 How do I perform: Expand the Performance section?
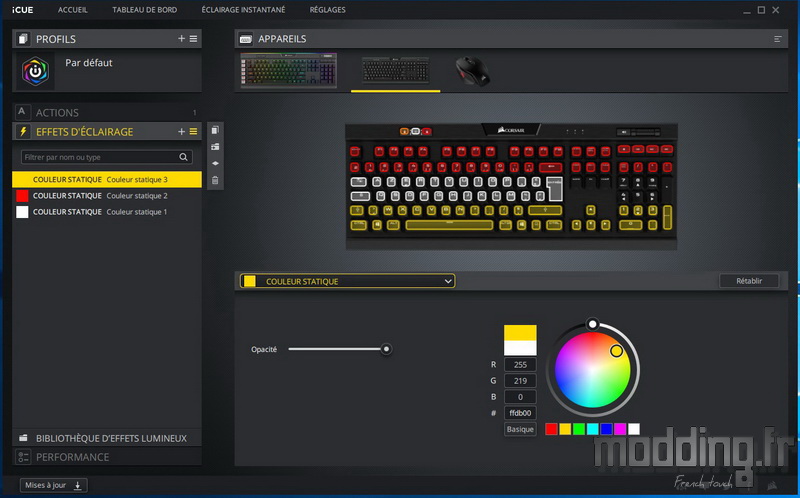(x=107, y=457)
